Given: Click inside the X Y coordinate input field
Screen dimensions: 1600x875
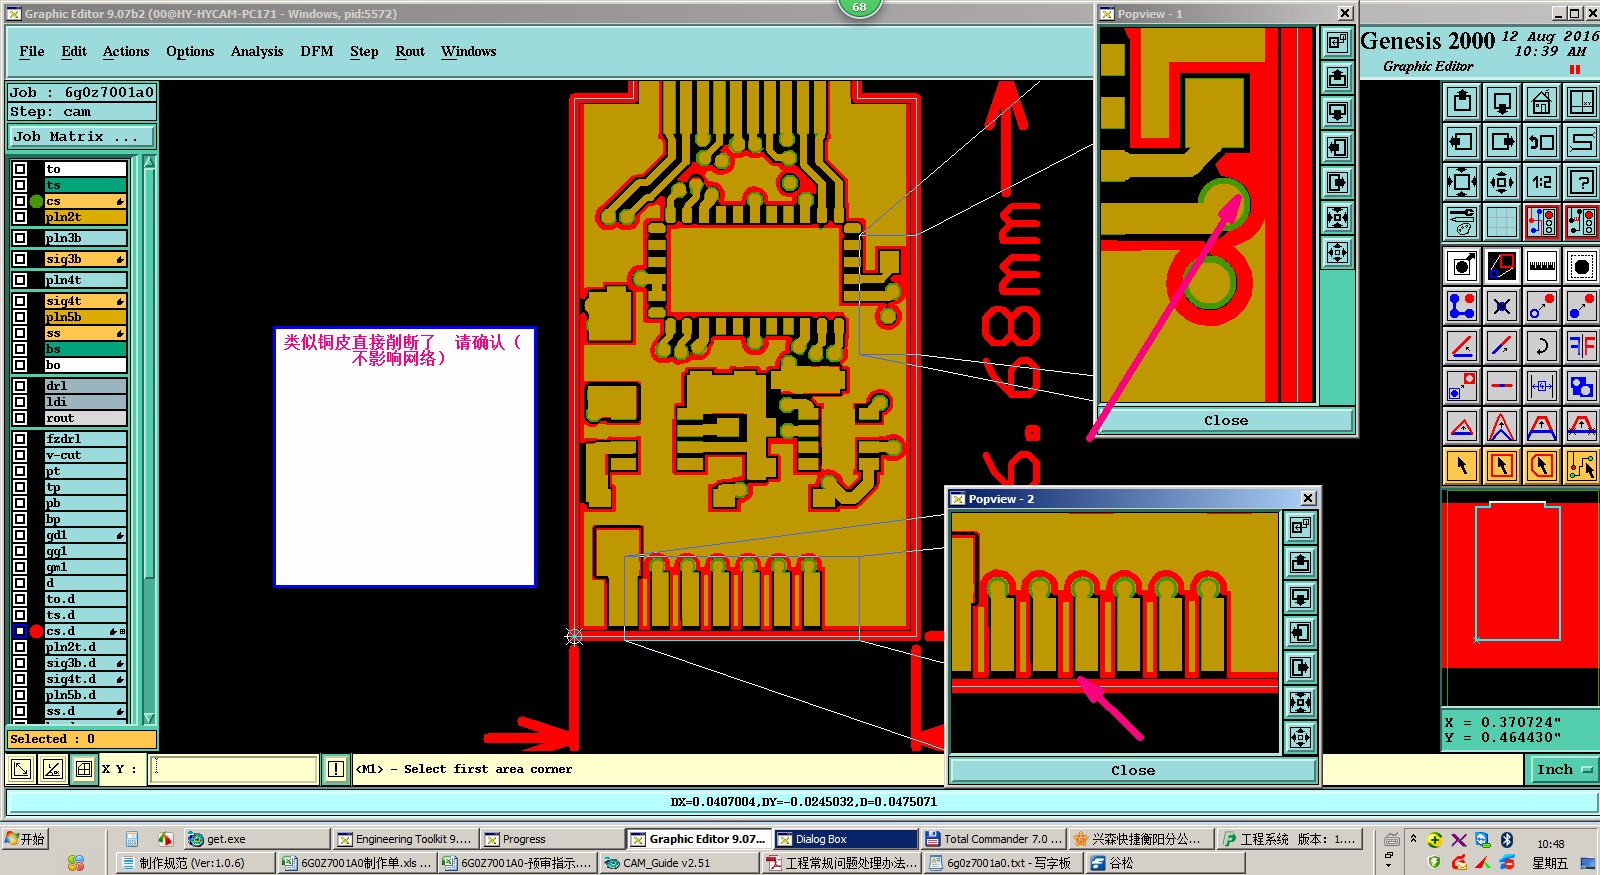Looking at the screenshot, I should click(233, 768).
